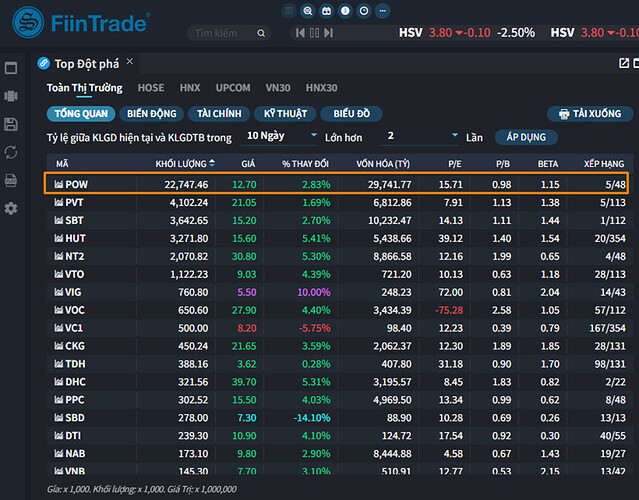Click the pop-out icon of the panel
The image size is (639, 500).
tap(624, 63)
